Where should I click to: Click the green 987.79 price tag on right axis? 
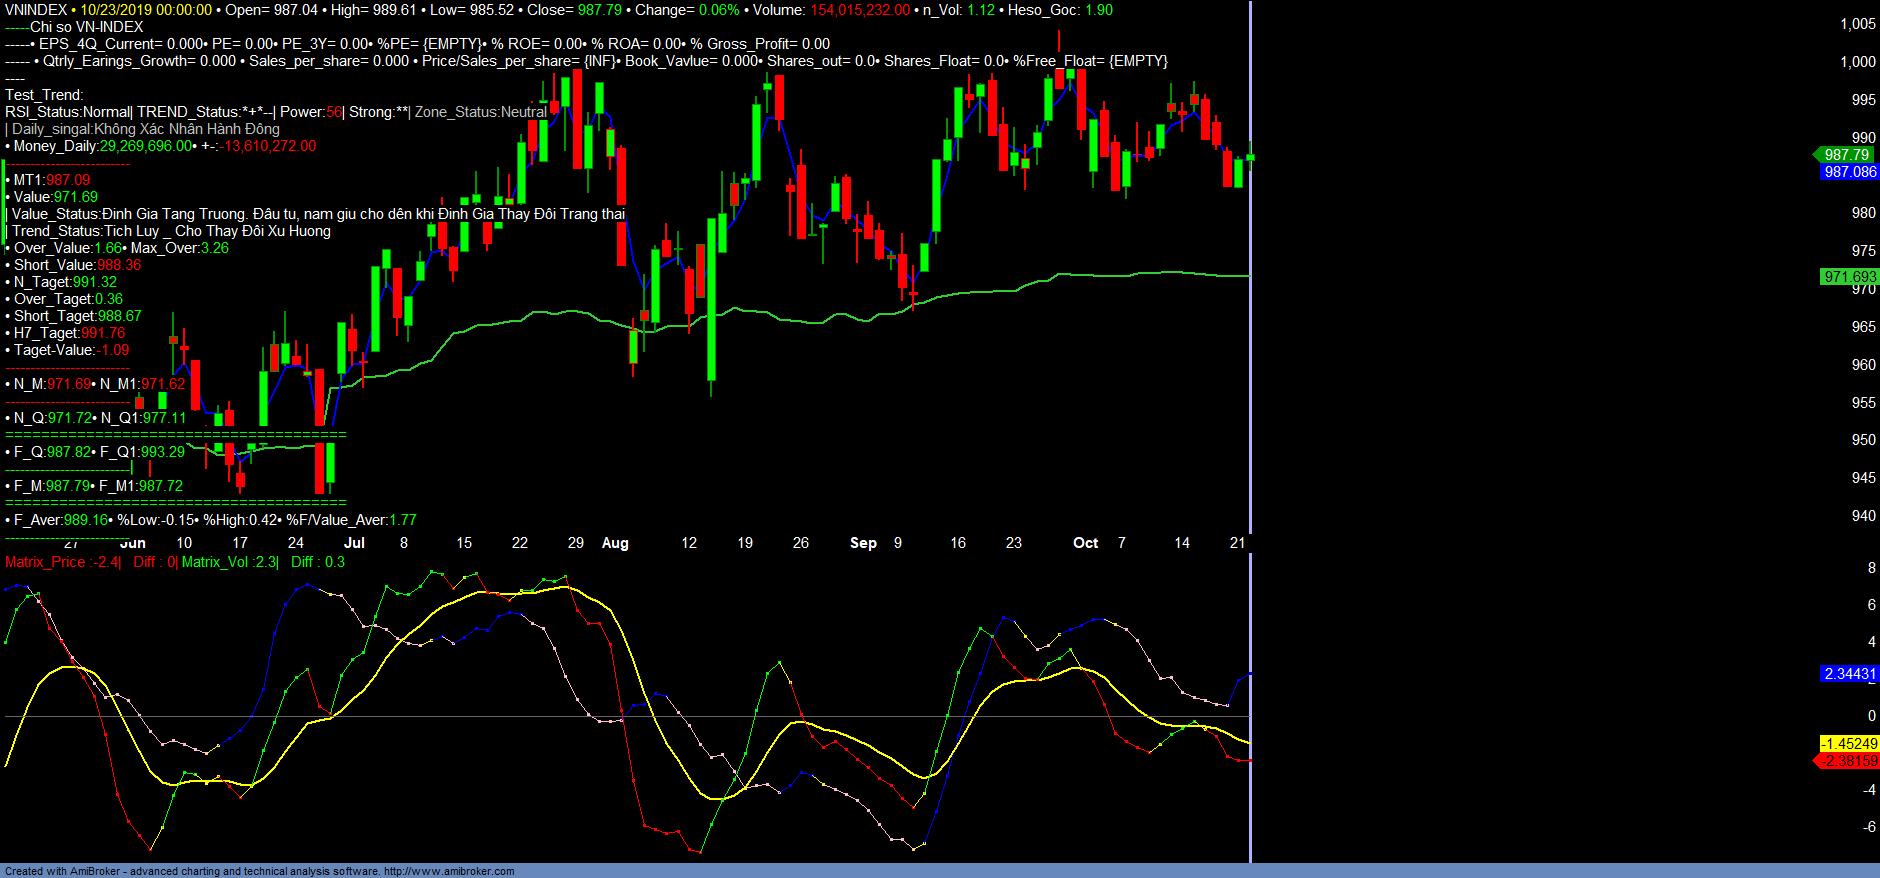pyautogui.click(x=1845, y=155)
